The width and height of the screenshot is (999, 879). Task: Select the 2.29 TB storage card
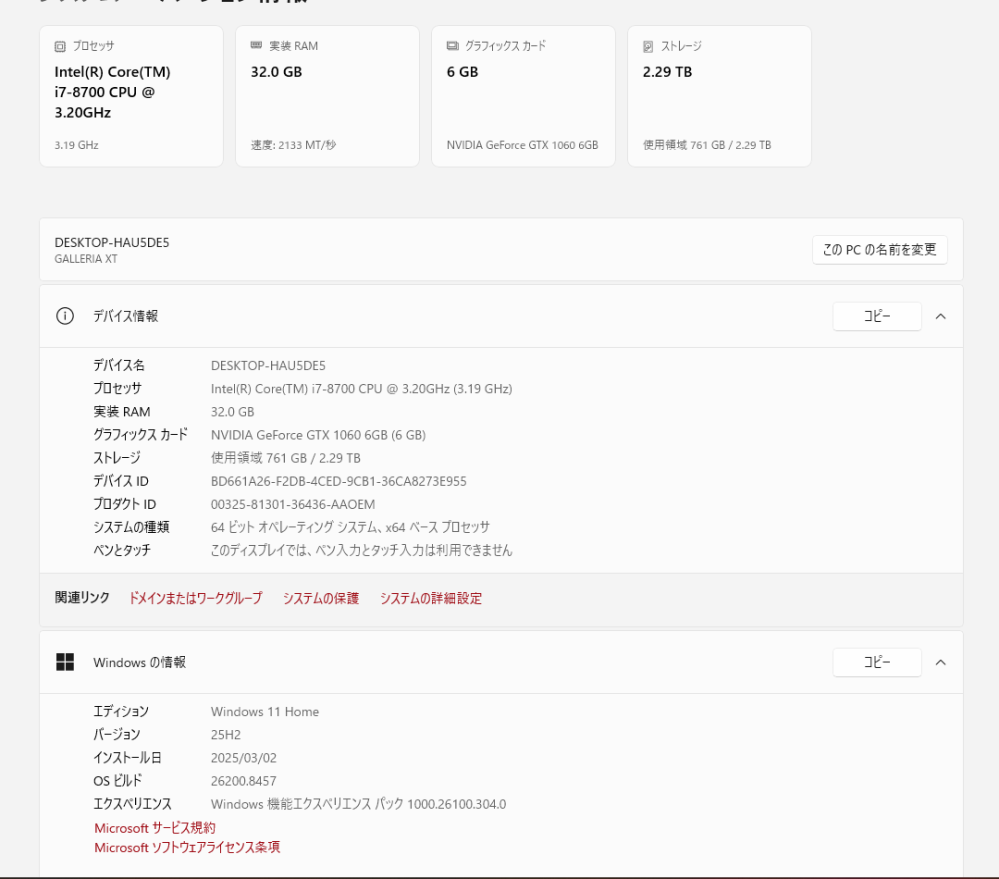tap(719, 96)
